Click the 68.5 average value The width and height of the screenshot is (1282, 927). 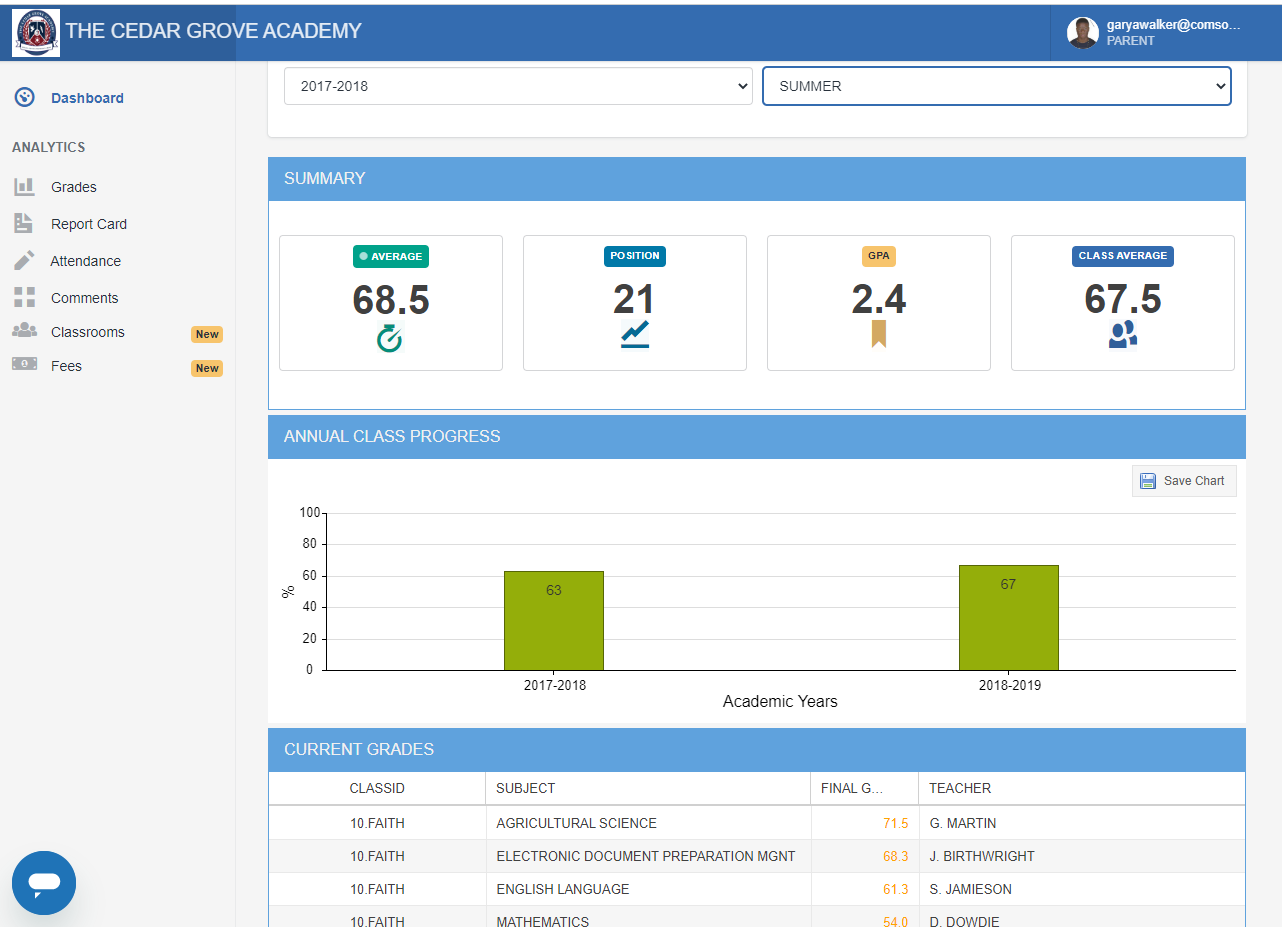[391, 300]
